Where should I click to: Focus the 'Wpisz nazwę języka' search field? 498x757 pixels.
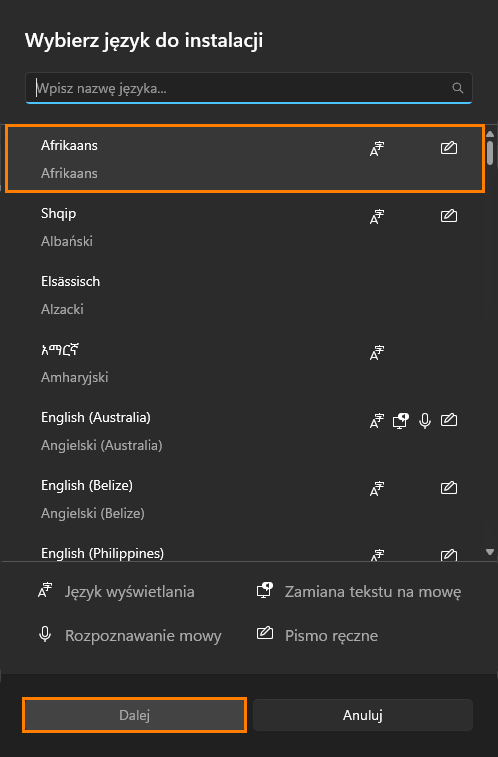(x=249, y=88)
